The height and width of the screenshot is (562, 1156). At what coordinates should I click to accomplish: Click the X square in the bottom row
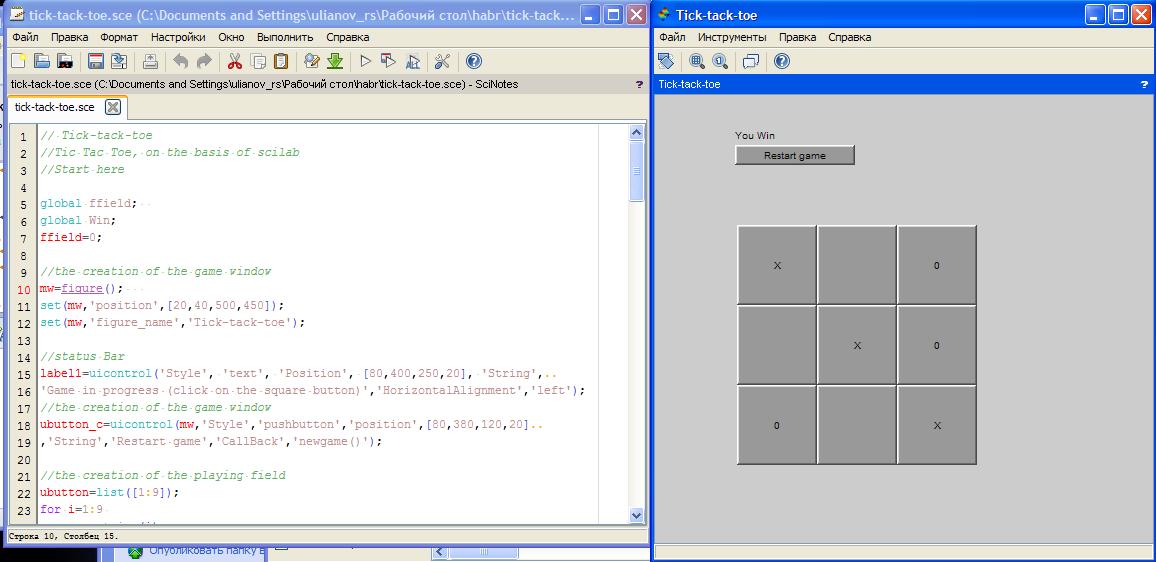click(x=937, y=425)
